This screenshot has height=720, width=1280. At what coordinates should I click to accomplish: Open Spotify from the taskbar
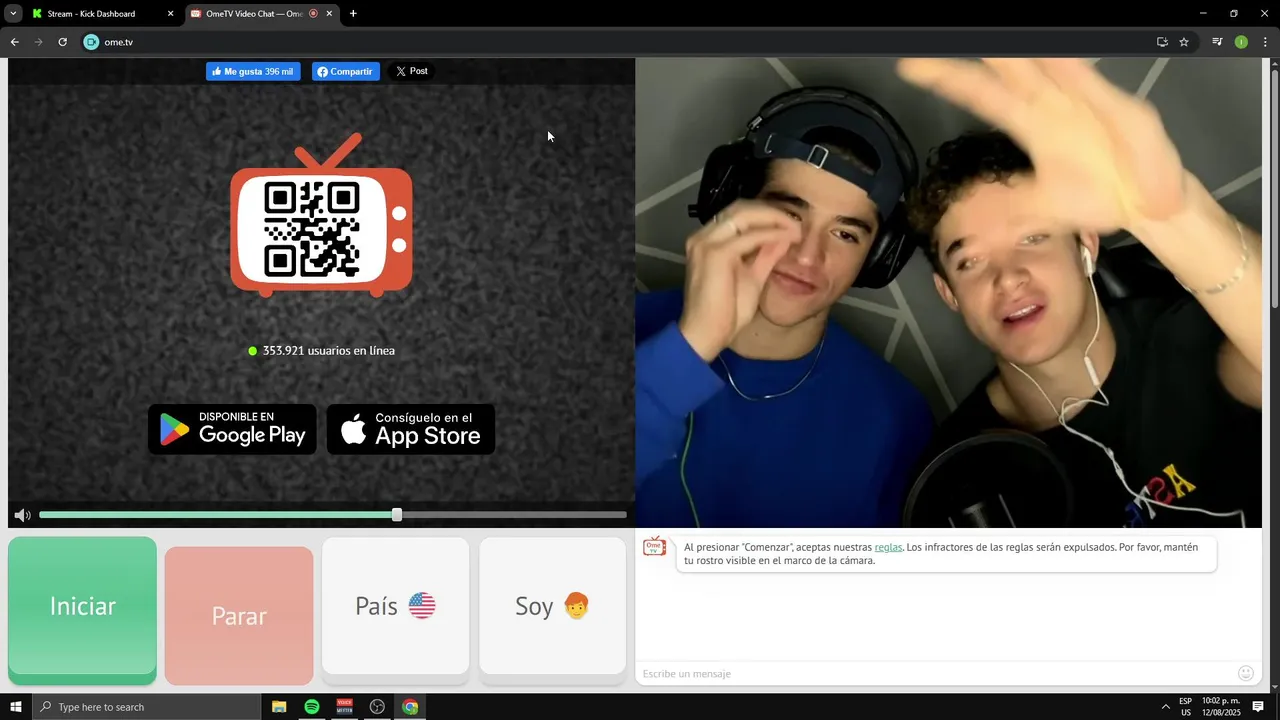tap(312, 707)
